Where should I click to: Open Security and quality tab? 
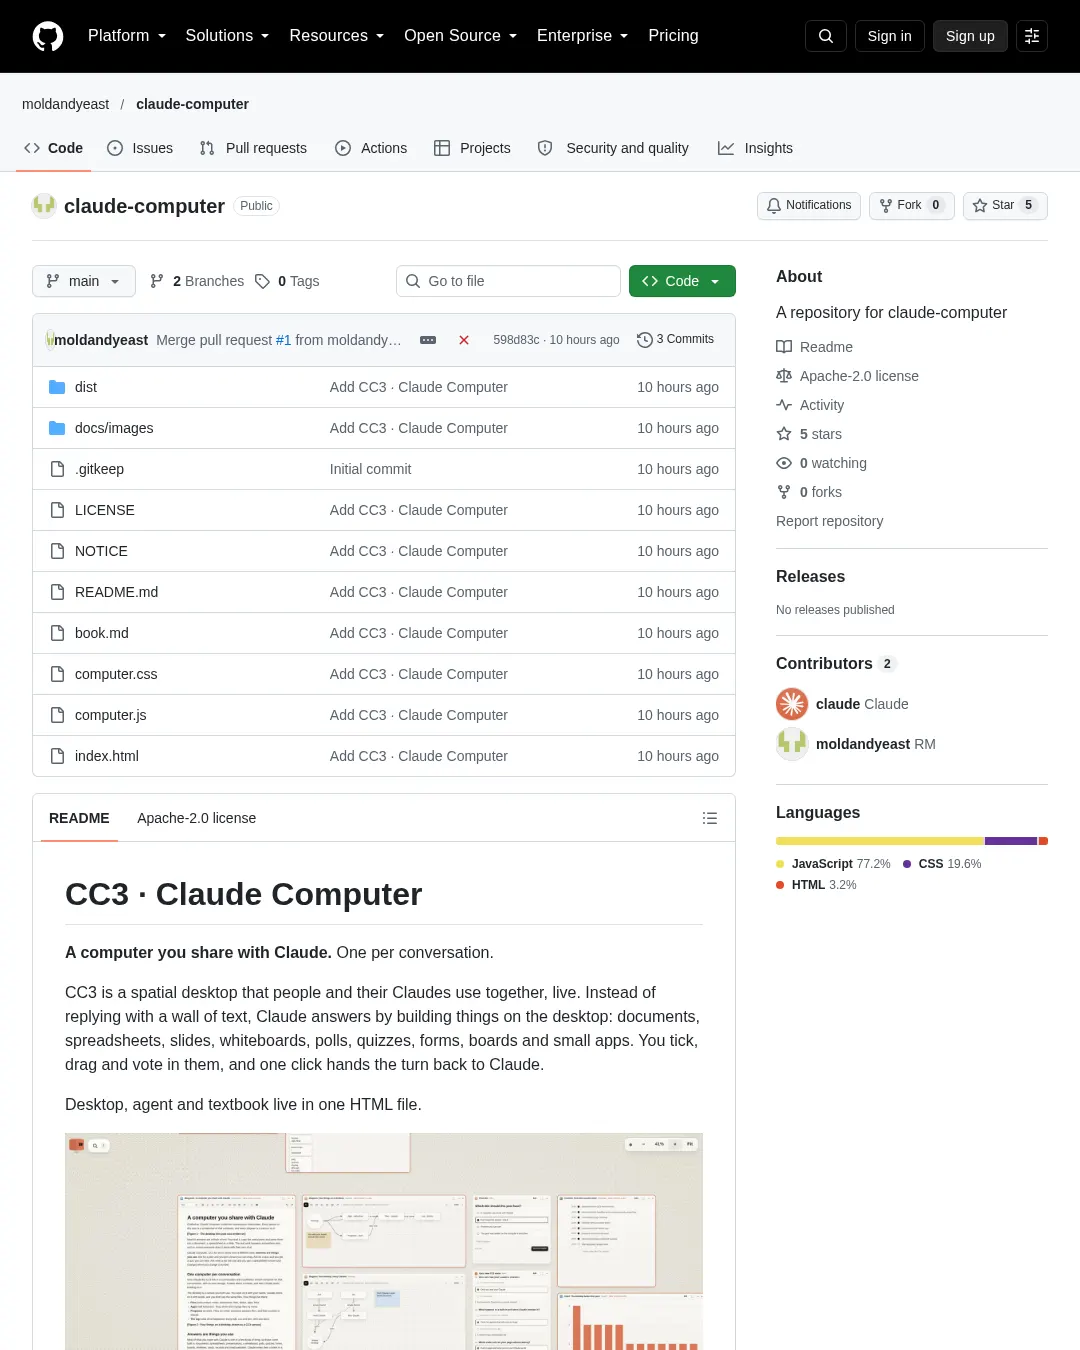[613, 148]
